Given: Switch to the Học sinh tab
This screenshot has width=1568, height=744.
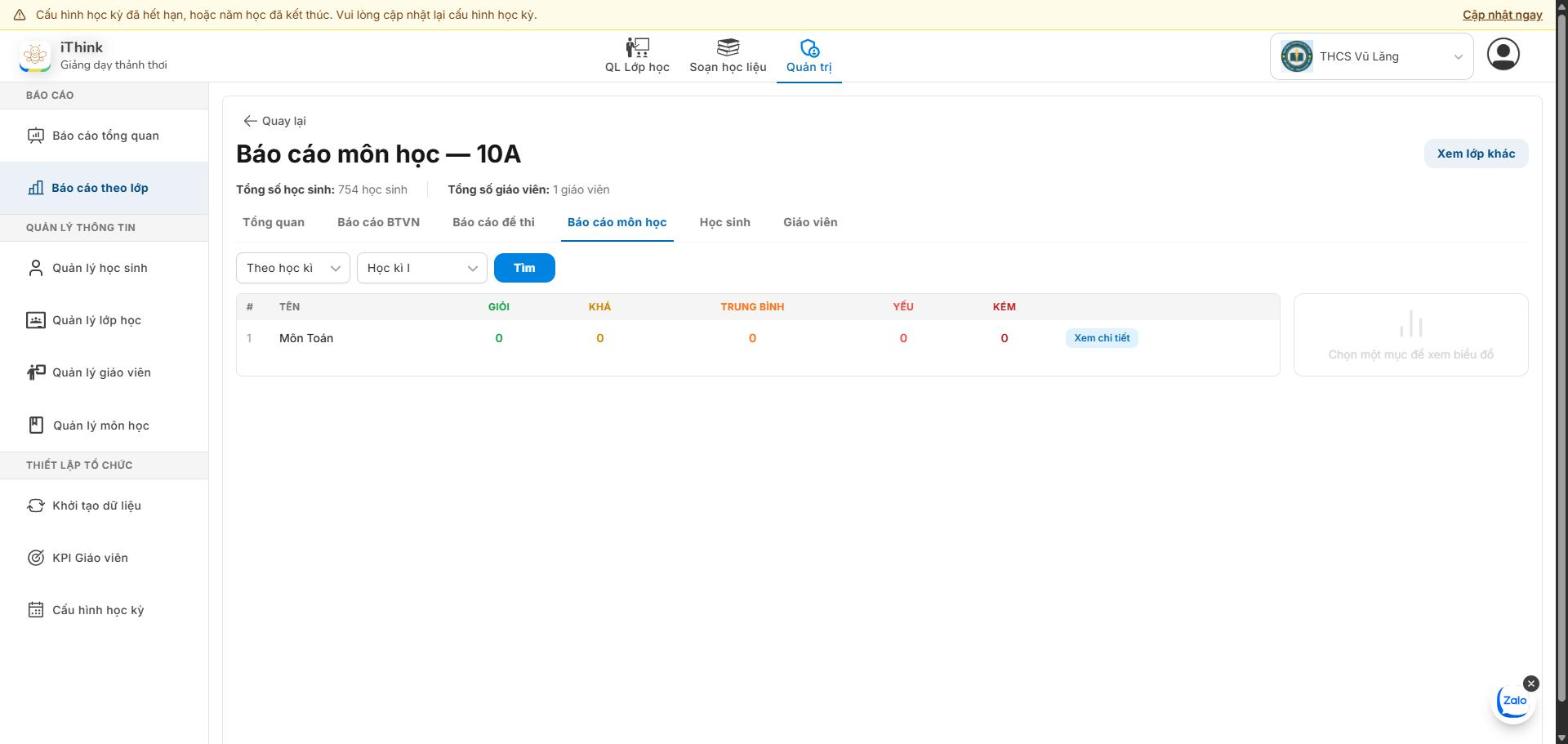Looking at the screenshot, I should [725, 222].
